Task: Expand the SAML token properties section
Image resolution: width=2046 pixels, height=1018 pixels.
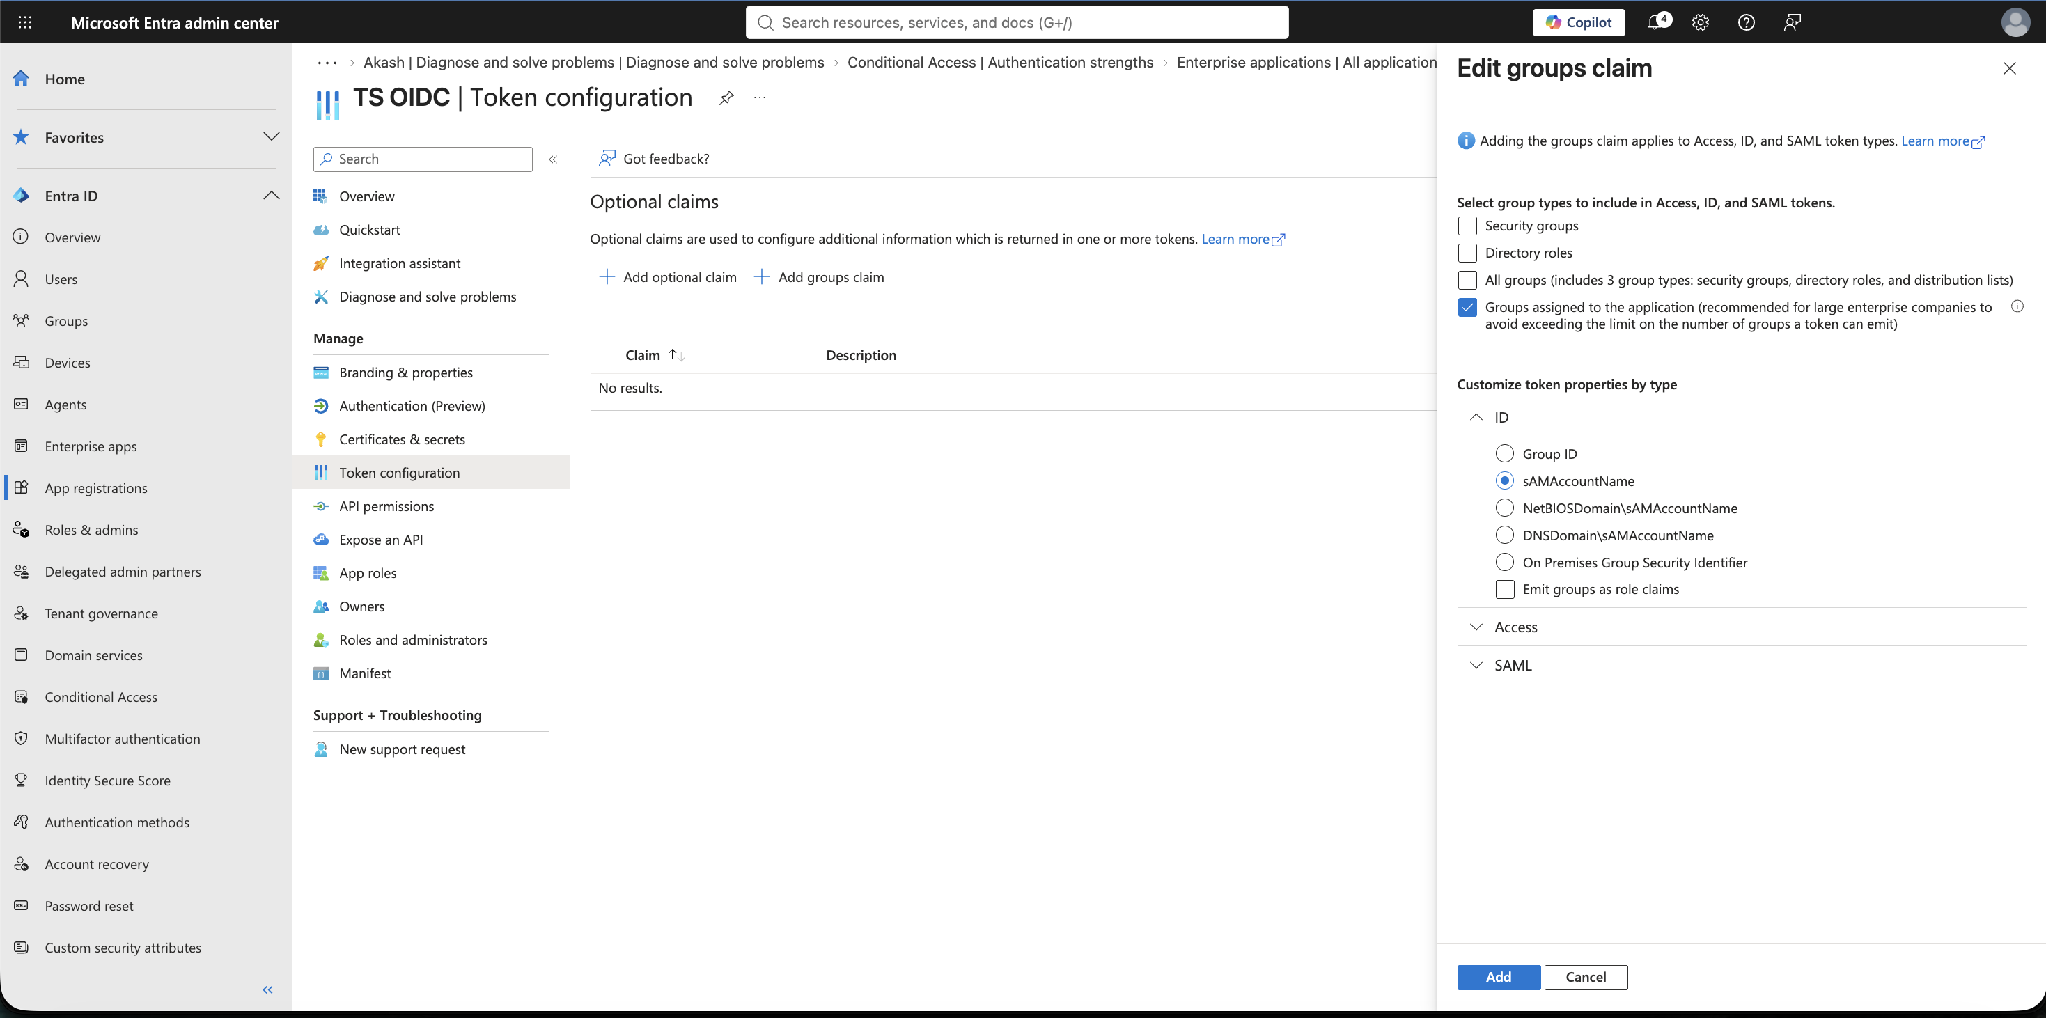Action: 1476,665
